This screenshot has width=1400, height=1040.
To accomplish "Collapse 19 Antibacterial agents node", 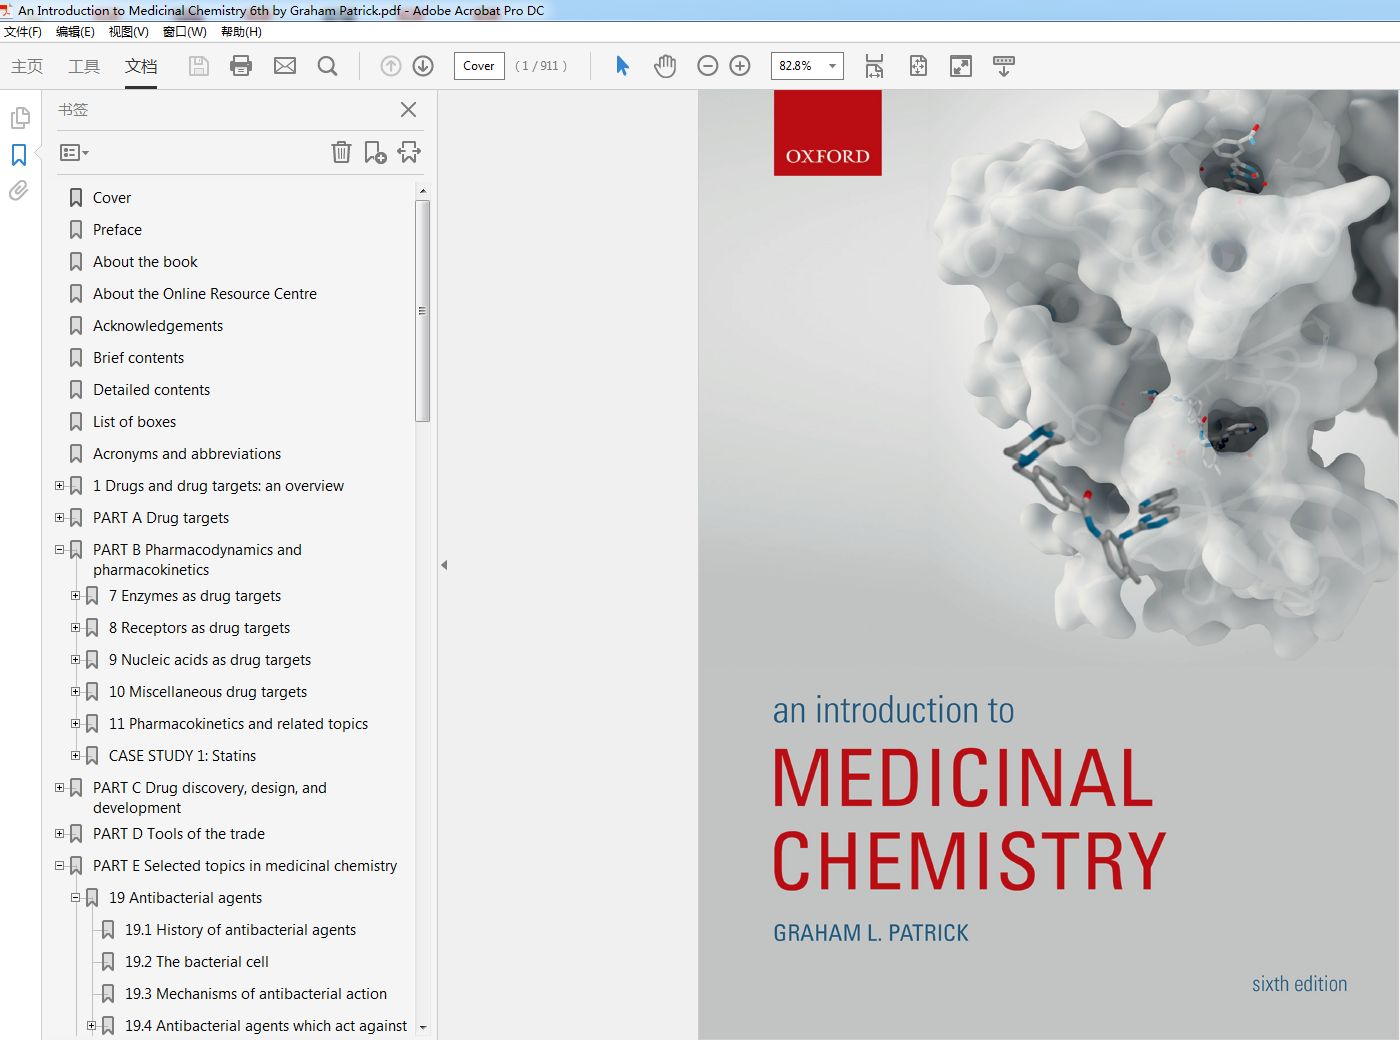I will click(75, 898).
